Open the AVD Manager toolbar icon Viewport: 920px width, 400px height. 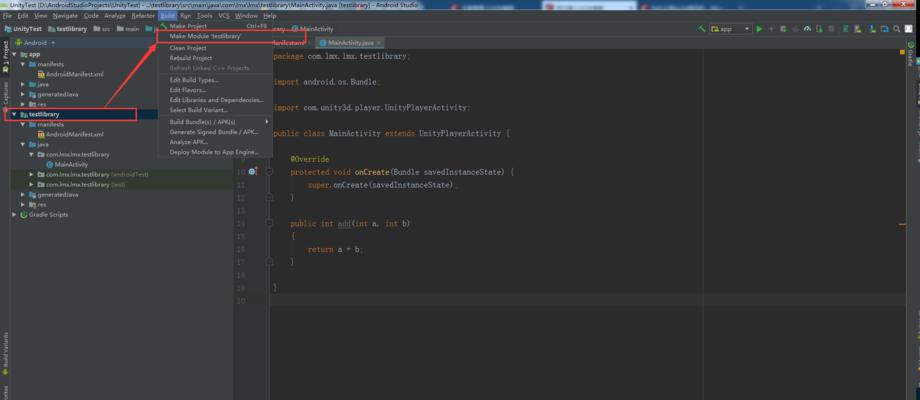click(x=858, y=29)
